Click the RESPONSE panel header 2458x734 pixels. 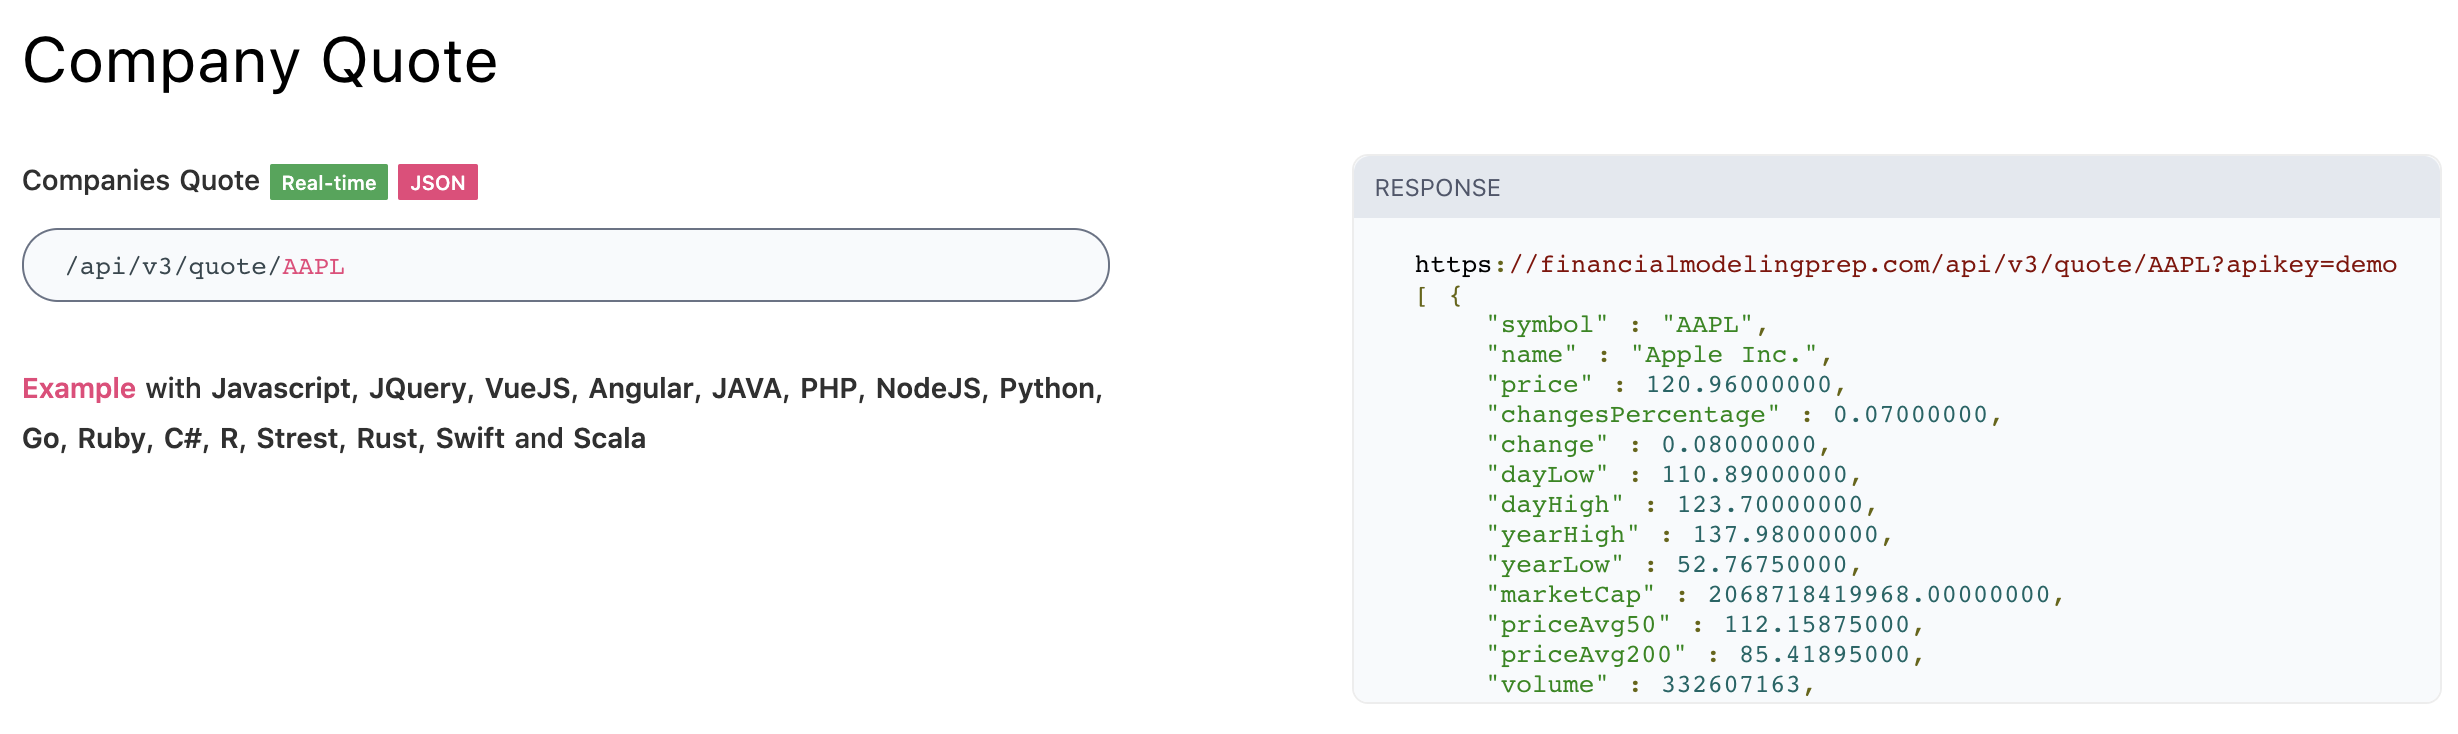(1896, 188)
